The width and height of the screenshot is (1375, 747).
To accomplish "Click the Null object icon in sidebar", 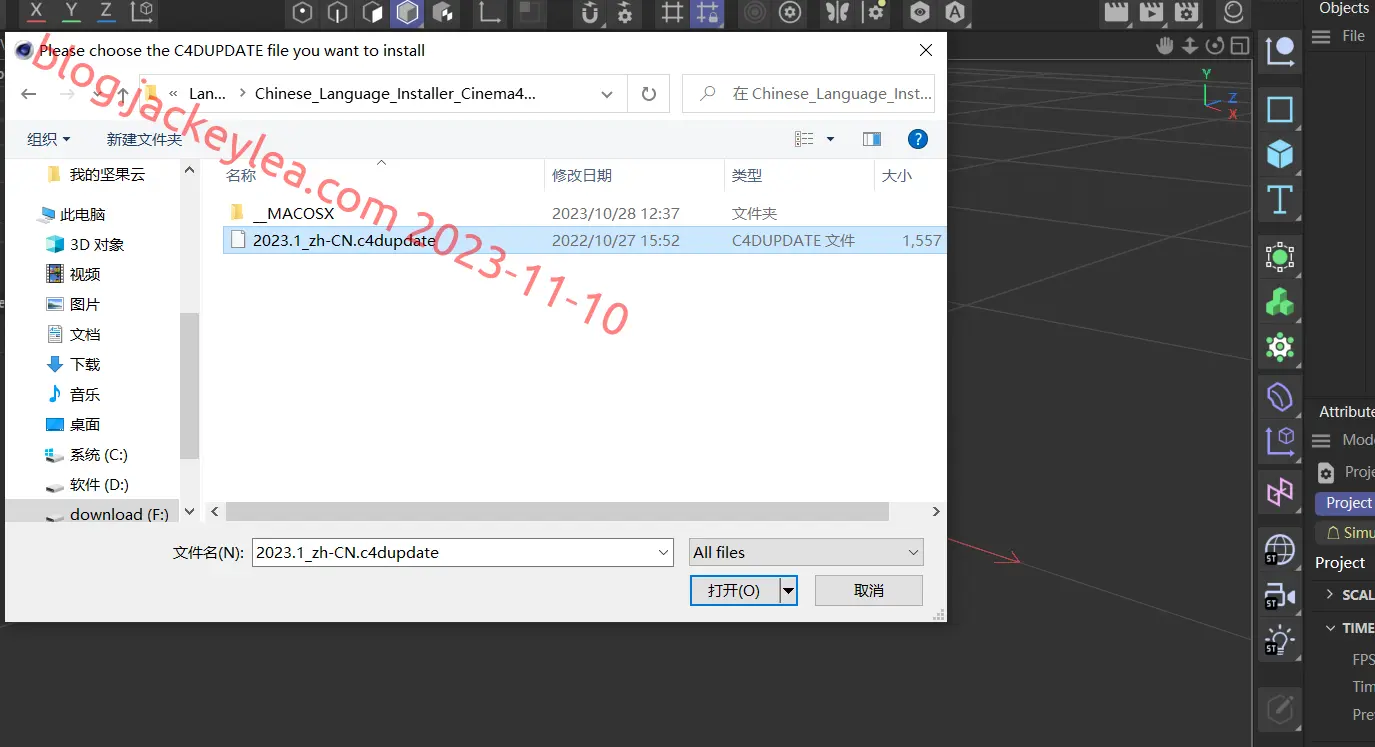I will click(x=1280, y=50).
